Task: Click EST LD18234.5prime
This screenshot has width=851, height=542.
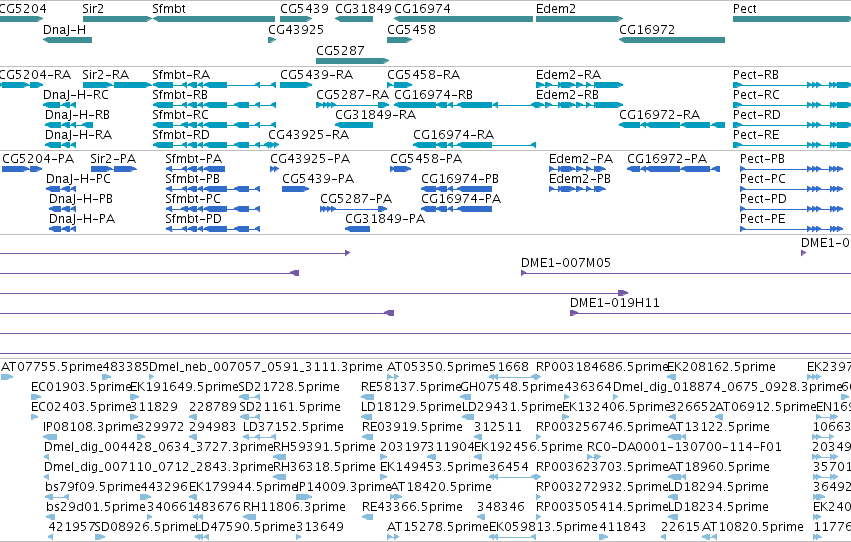Action: tap(718, 508)
